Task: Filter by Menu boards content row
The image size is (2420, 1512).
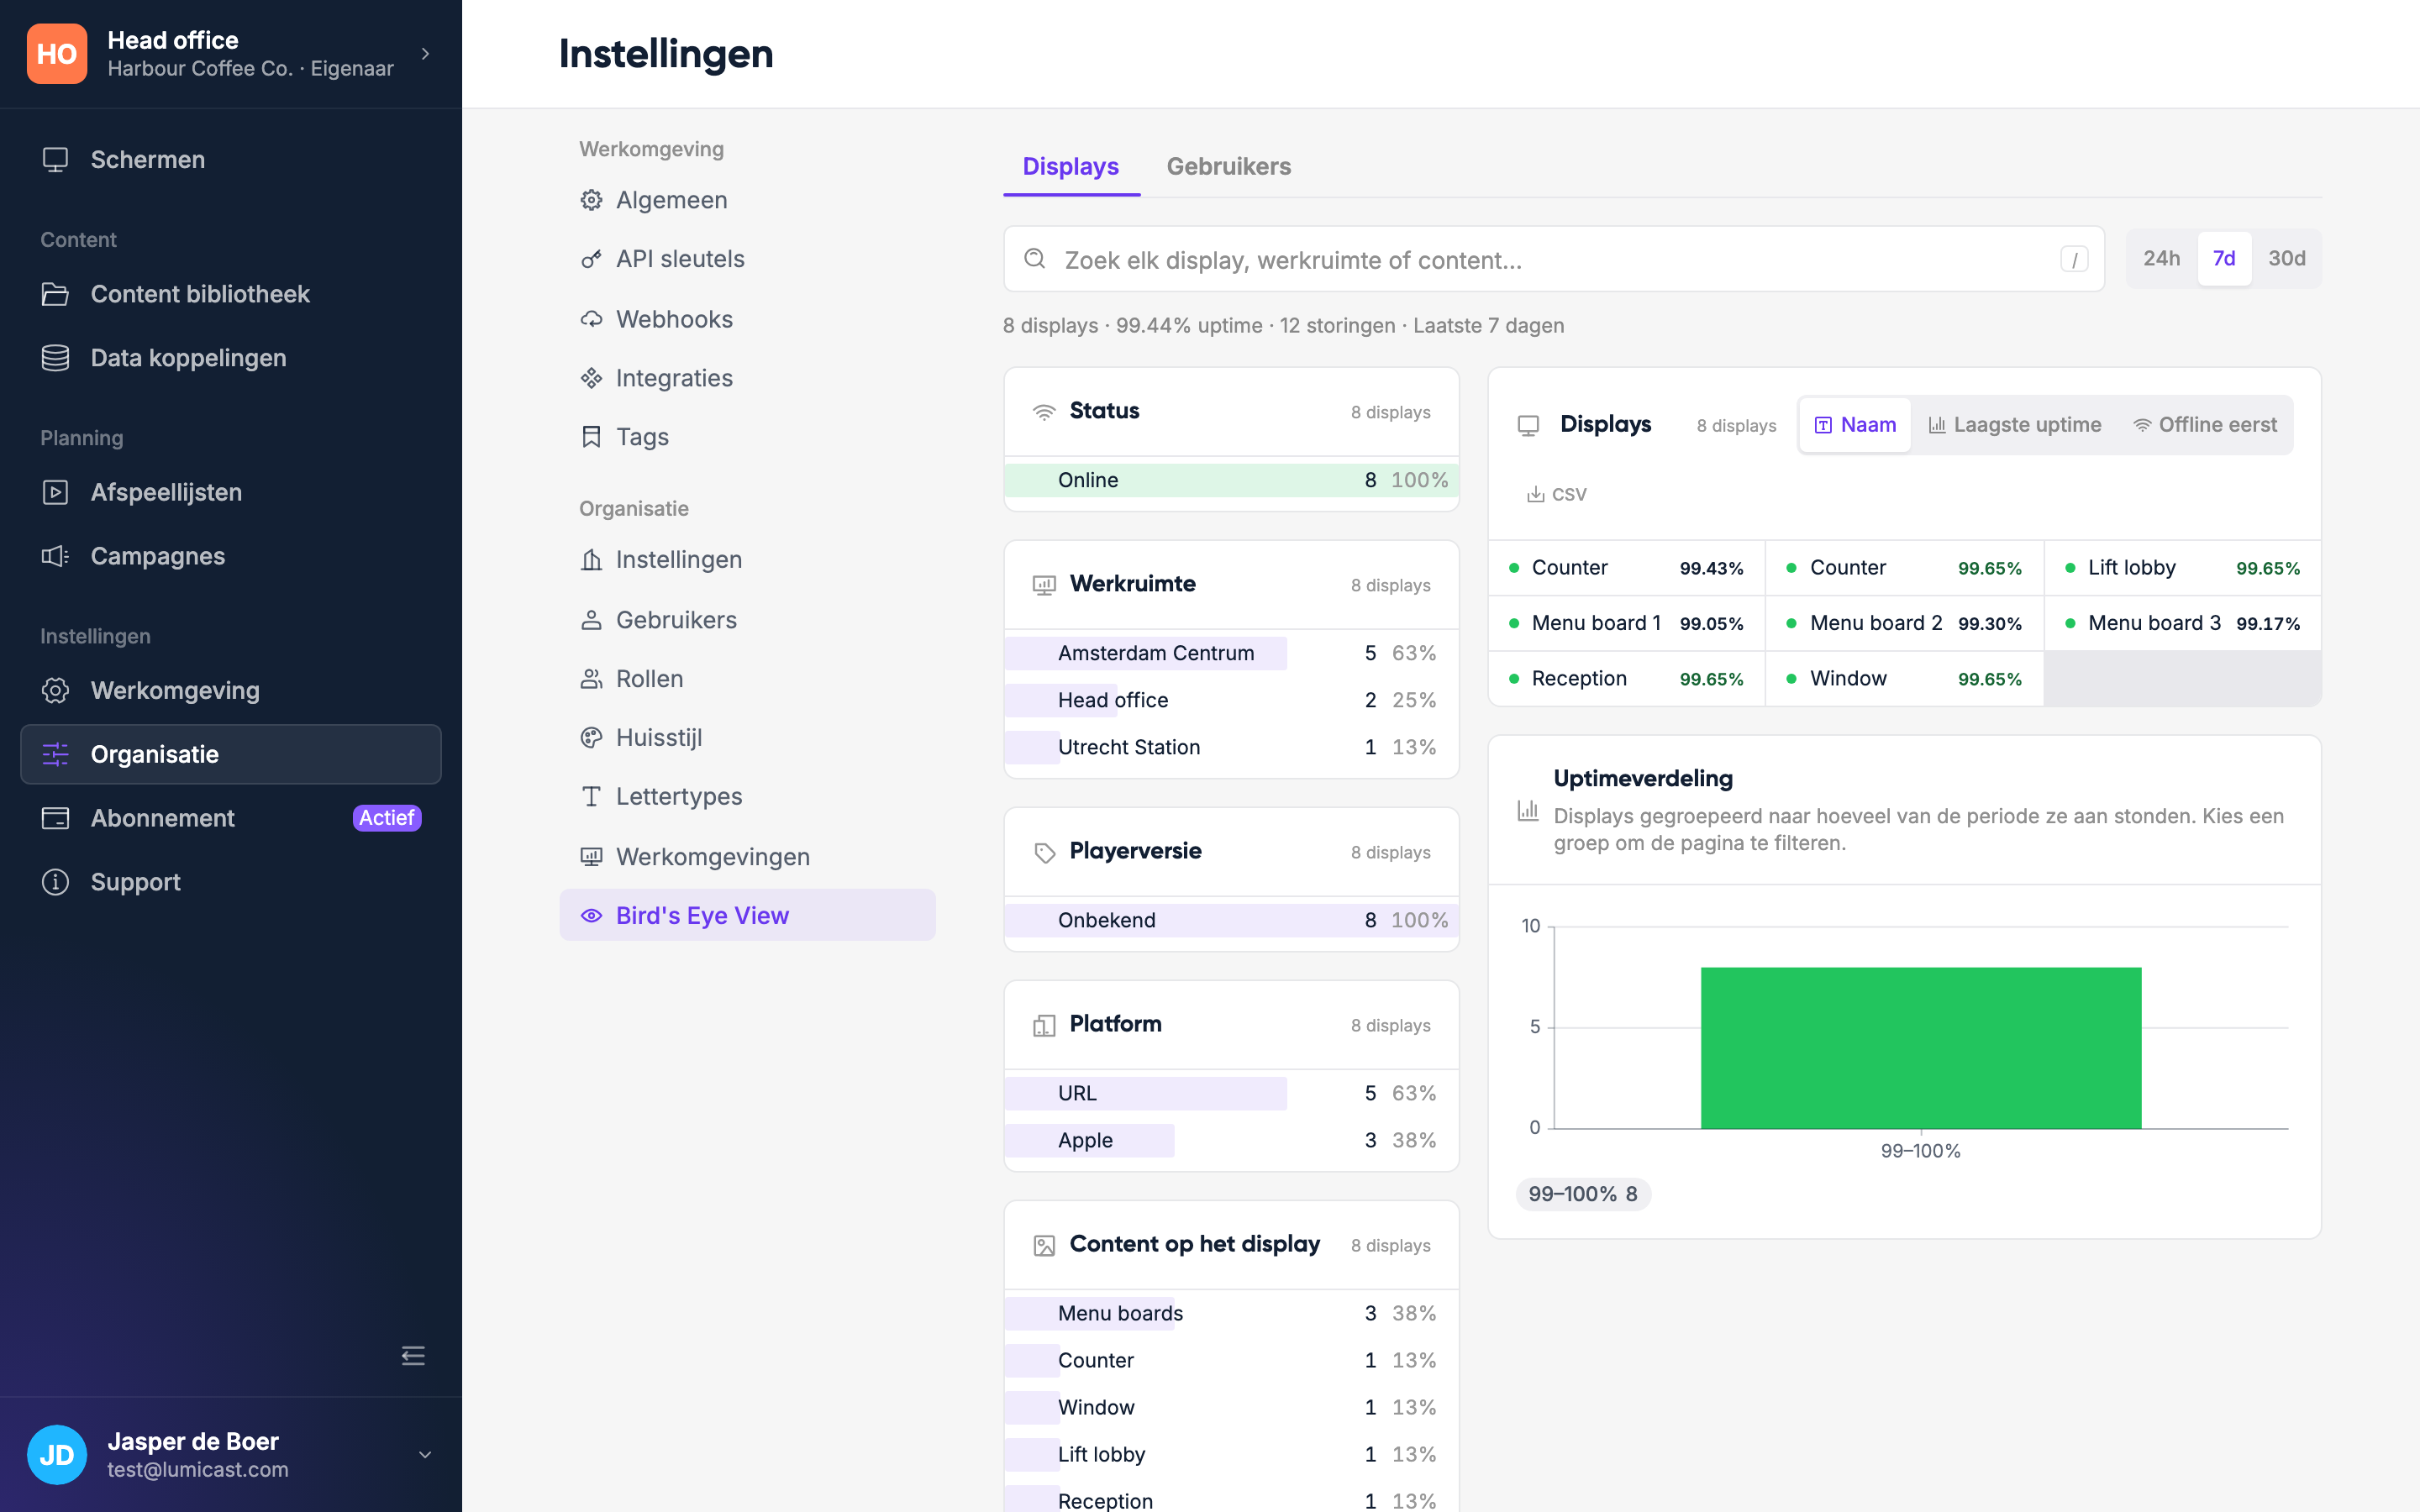Action: (1231, 1313)
